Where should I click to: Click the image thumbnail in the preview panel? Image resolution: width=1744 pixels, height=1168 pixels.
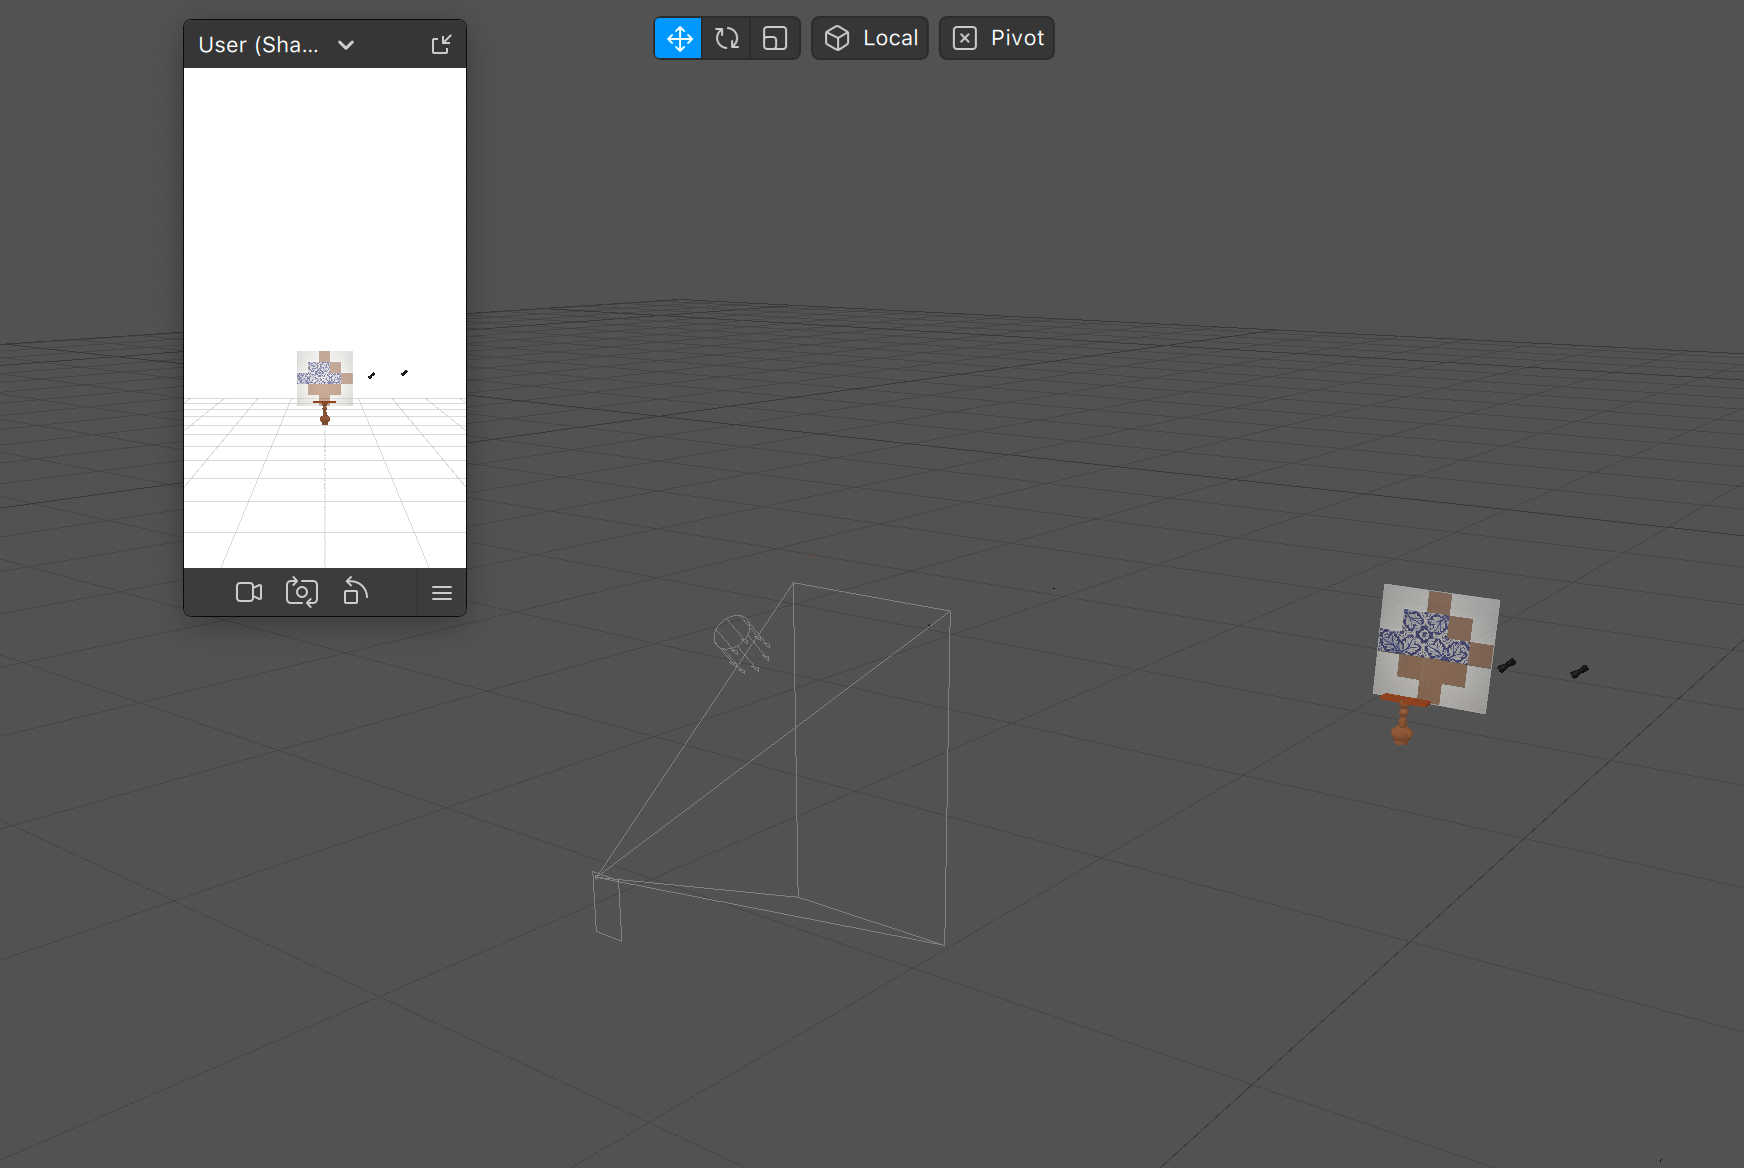point(325,377)
